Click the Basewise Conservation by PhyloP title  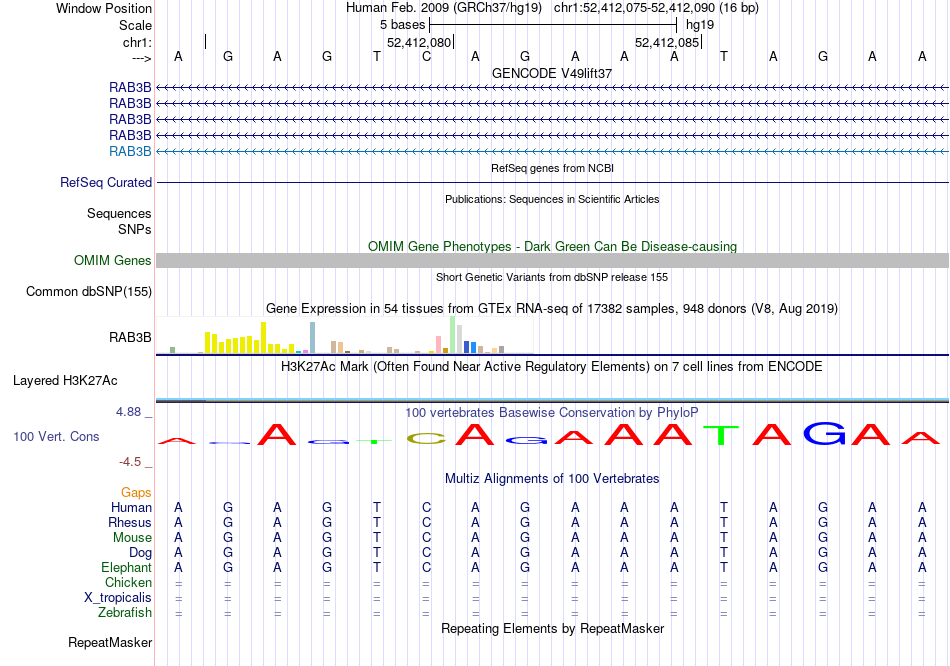tap(552, 413)
